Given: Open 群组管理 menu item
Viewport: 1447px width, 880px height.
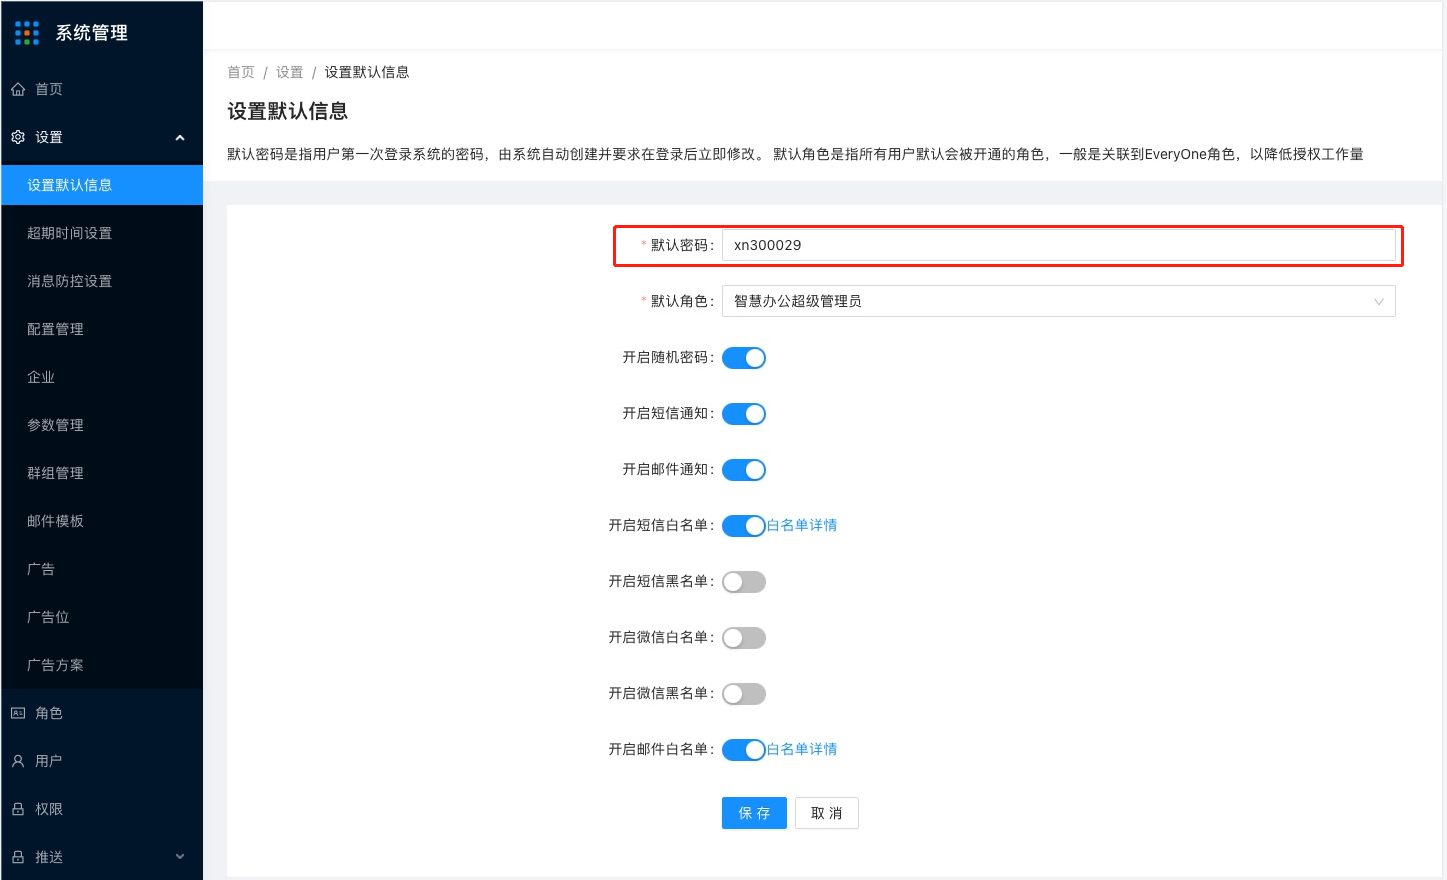Looking at the screenshot, I should [x=102, y=473].
